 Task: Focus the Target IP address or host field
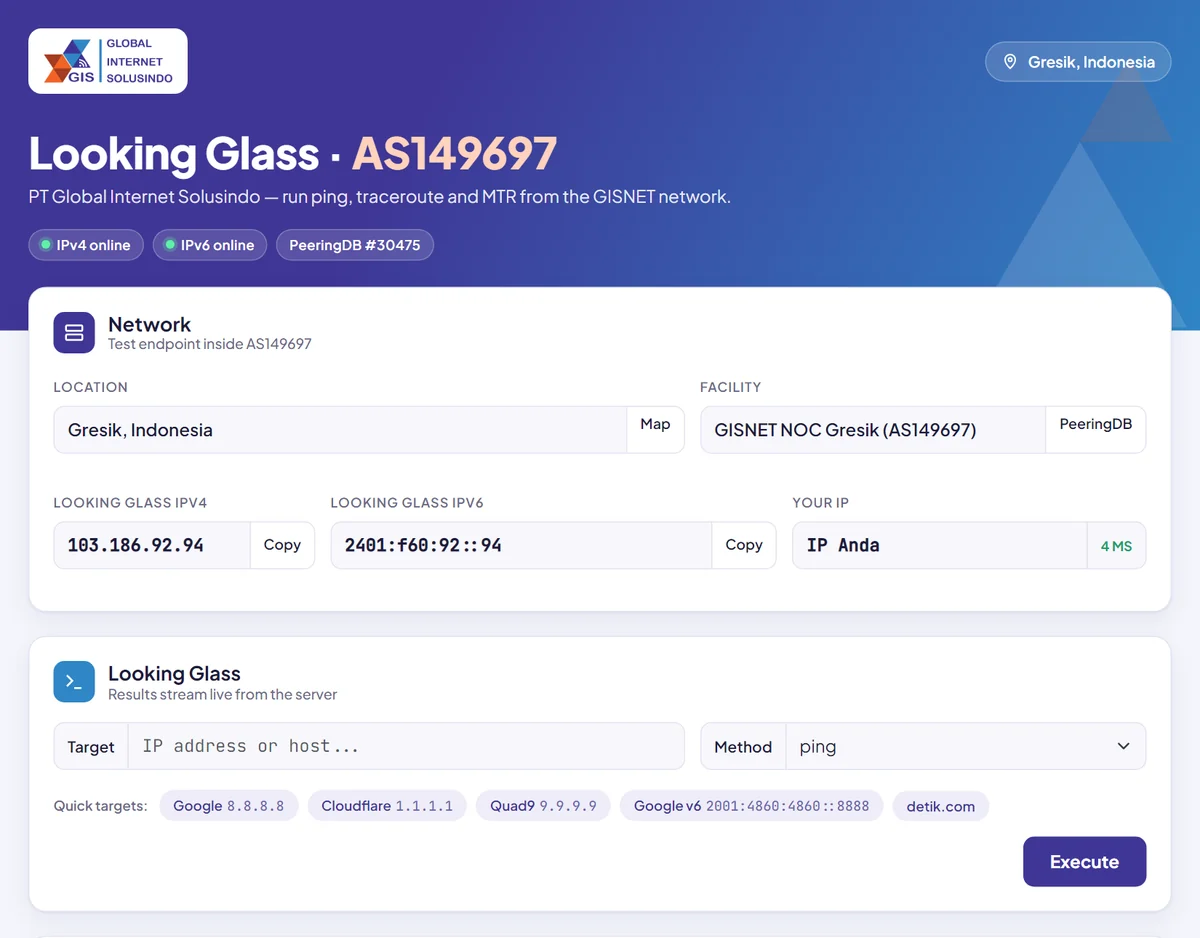point(406,747)
